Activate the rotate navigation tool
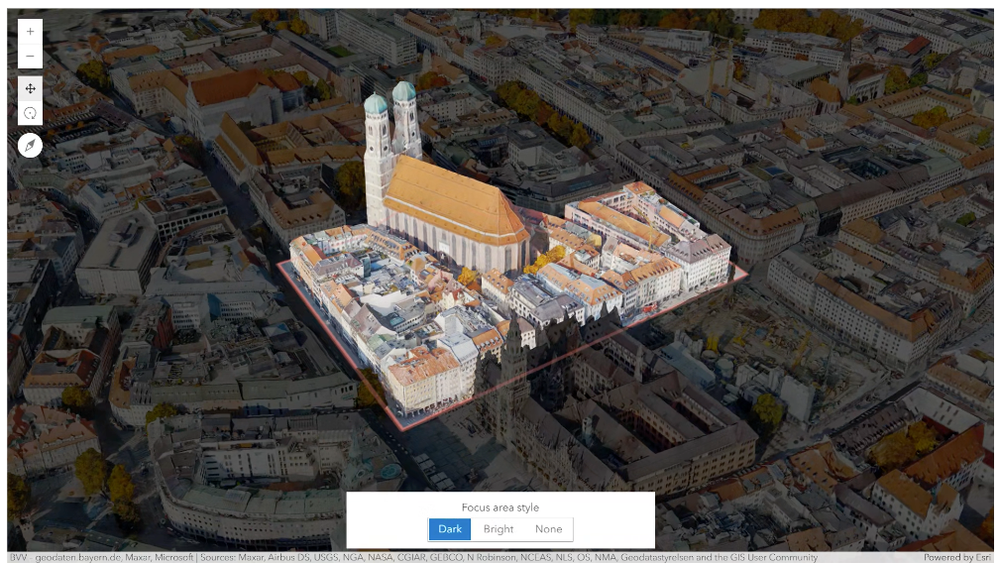The width and height of the screenshot is (999, 568). (30, 113)
